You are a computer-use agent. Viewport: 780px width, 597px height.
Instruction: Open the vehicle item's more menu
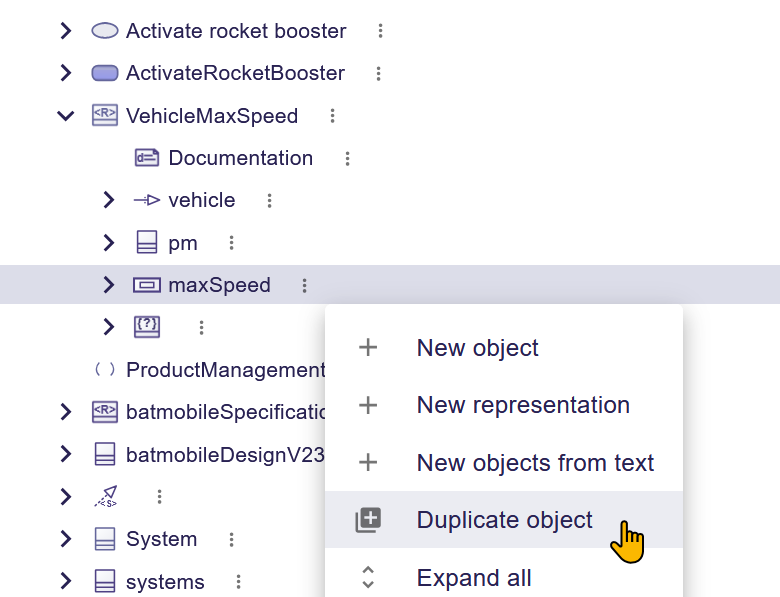(x=269, y=201)
